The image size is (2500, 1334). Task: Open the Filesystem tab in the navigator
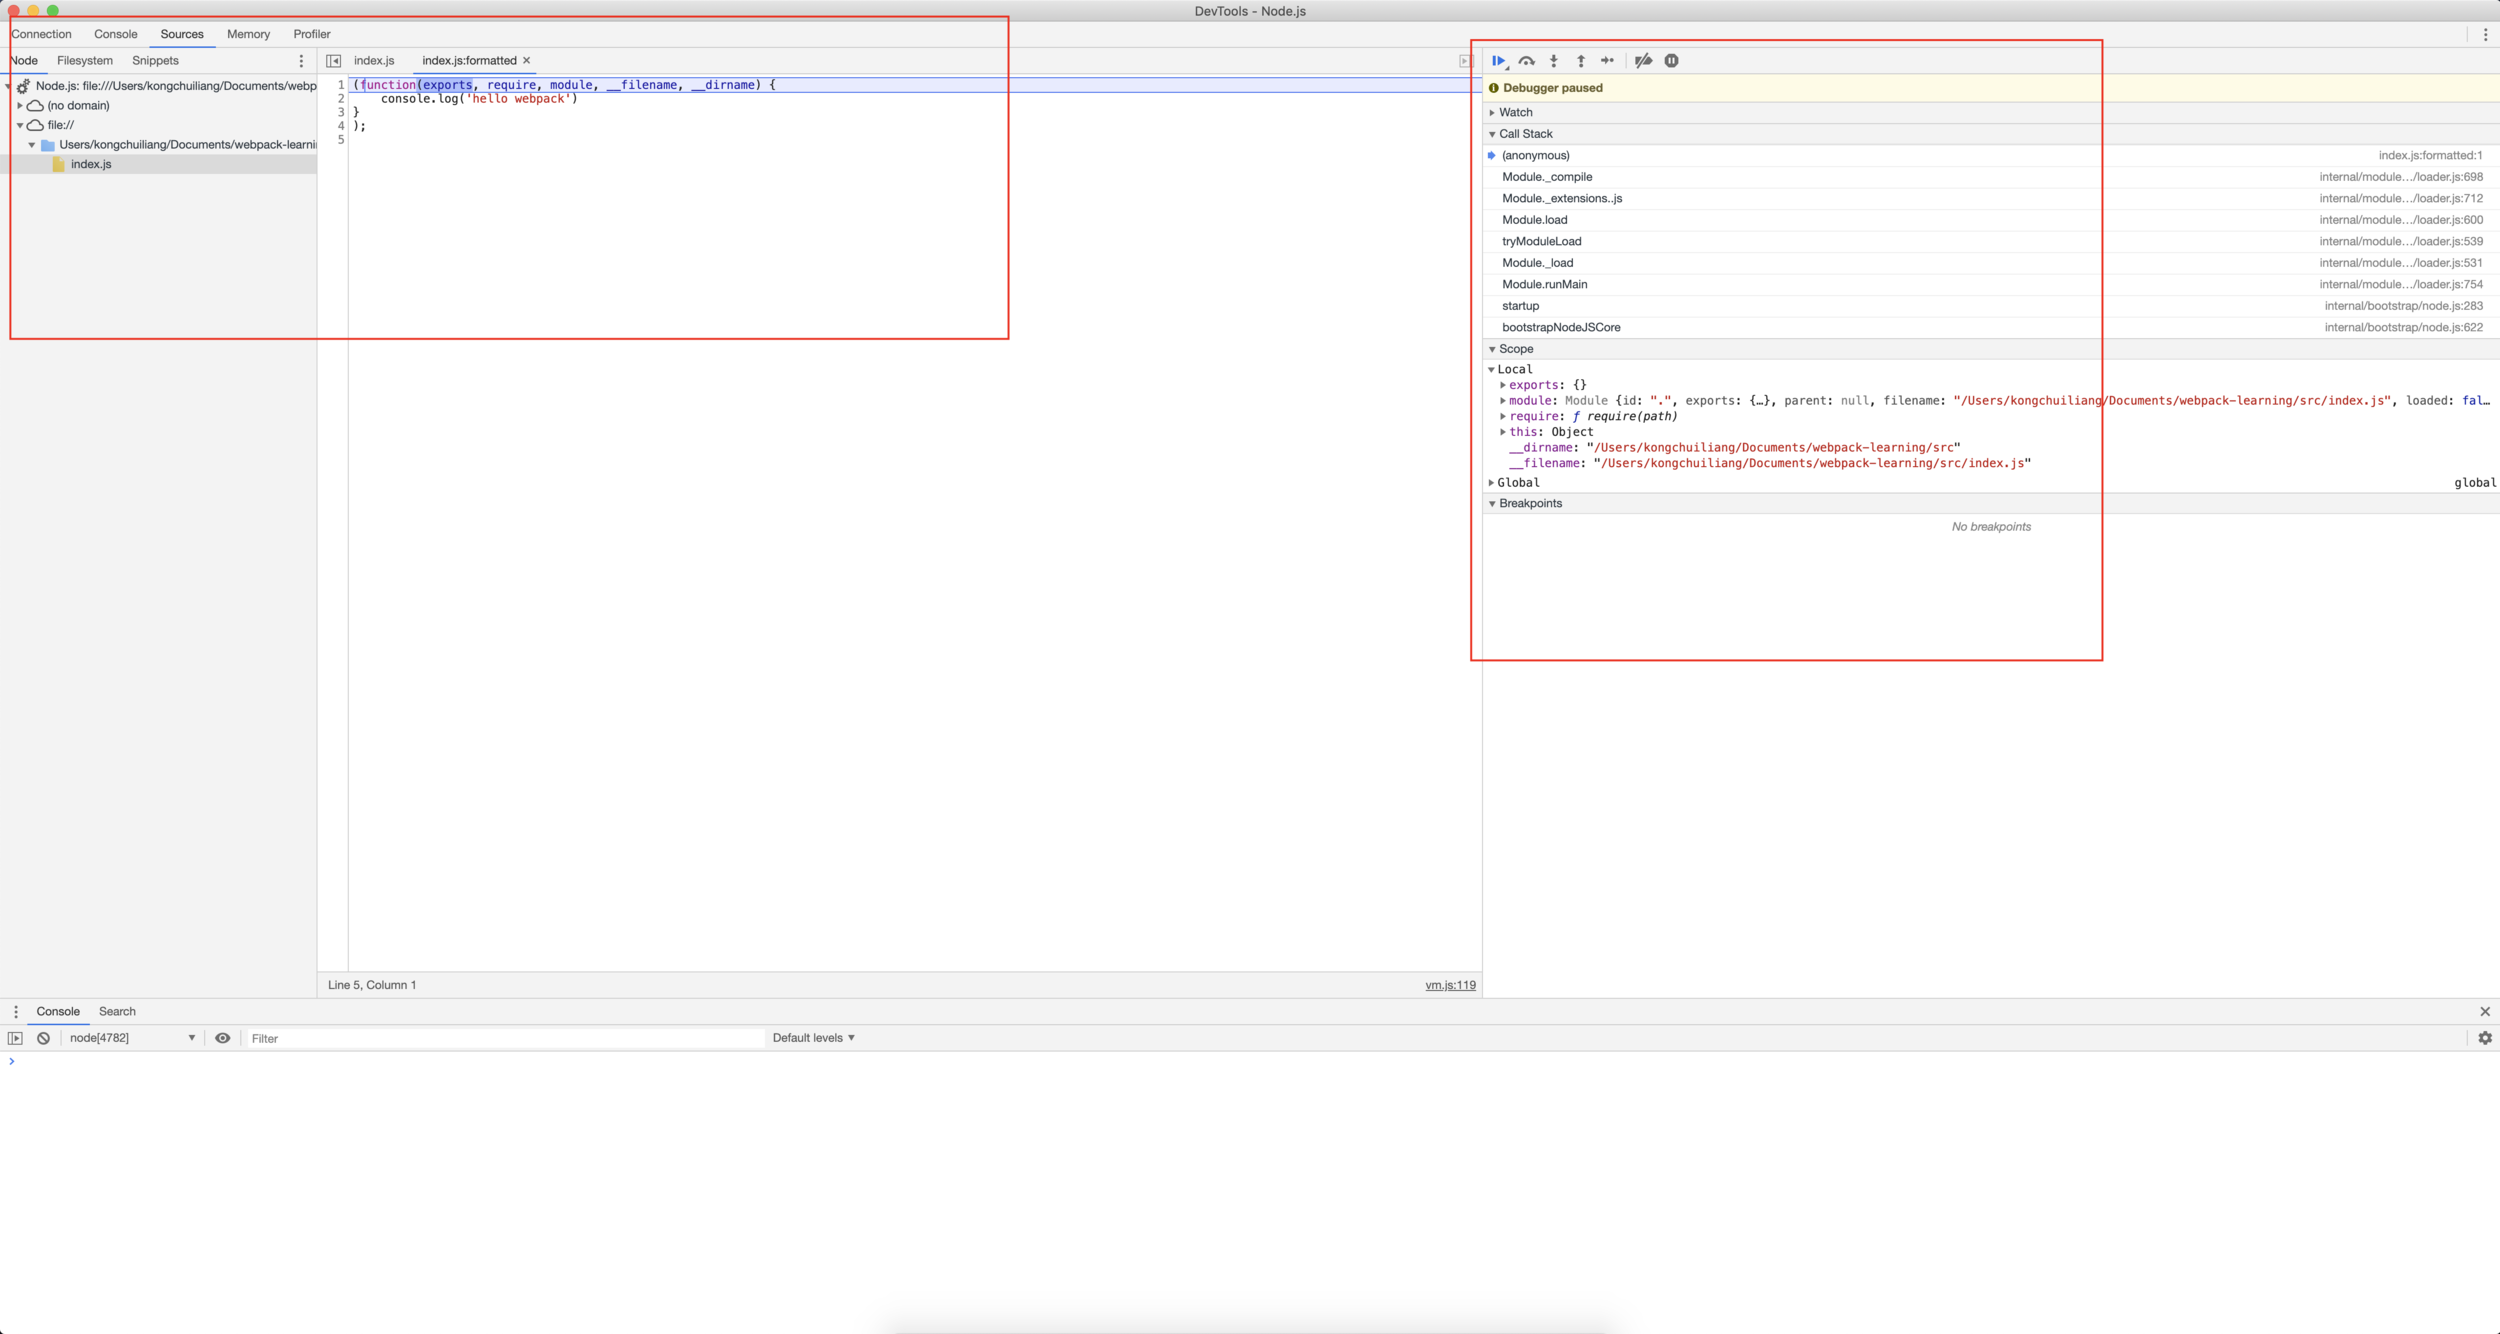click(x=85, y=61)
